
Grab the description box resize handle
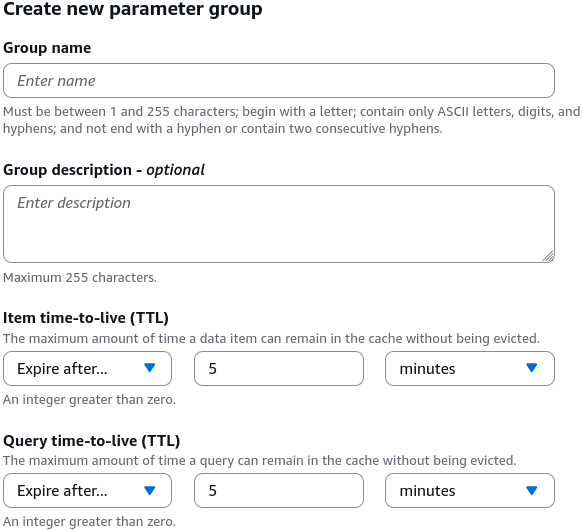548,256
